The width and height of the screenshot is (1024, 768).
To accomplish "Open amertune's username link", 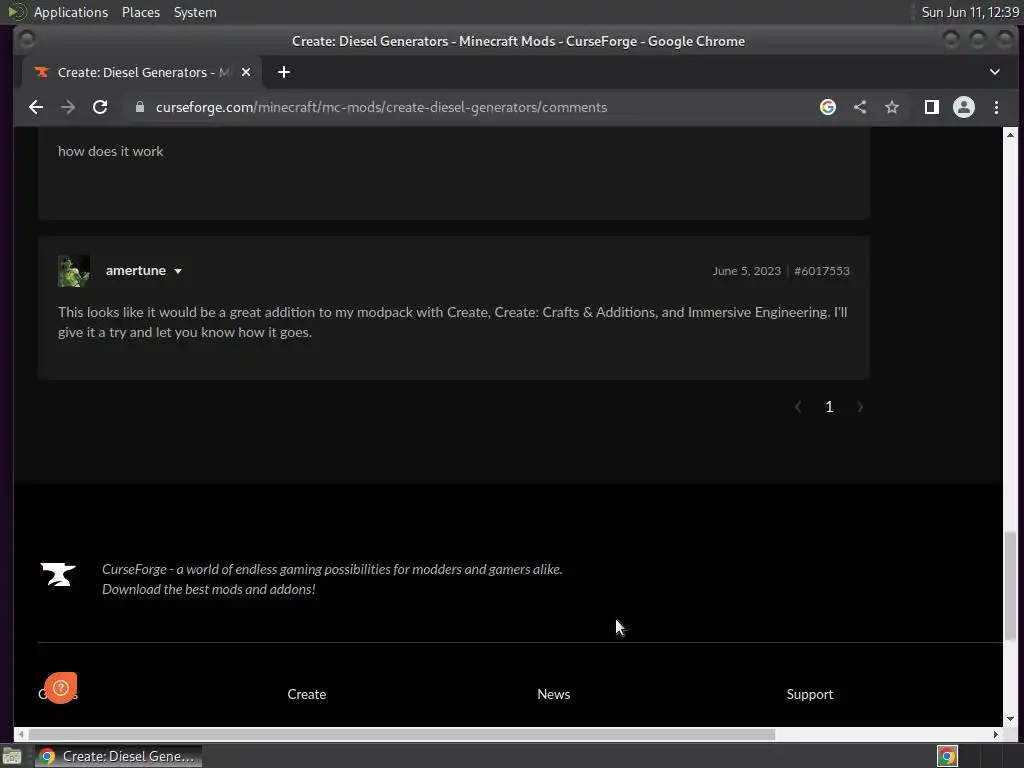I will coord(136,270).
